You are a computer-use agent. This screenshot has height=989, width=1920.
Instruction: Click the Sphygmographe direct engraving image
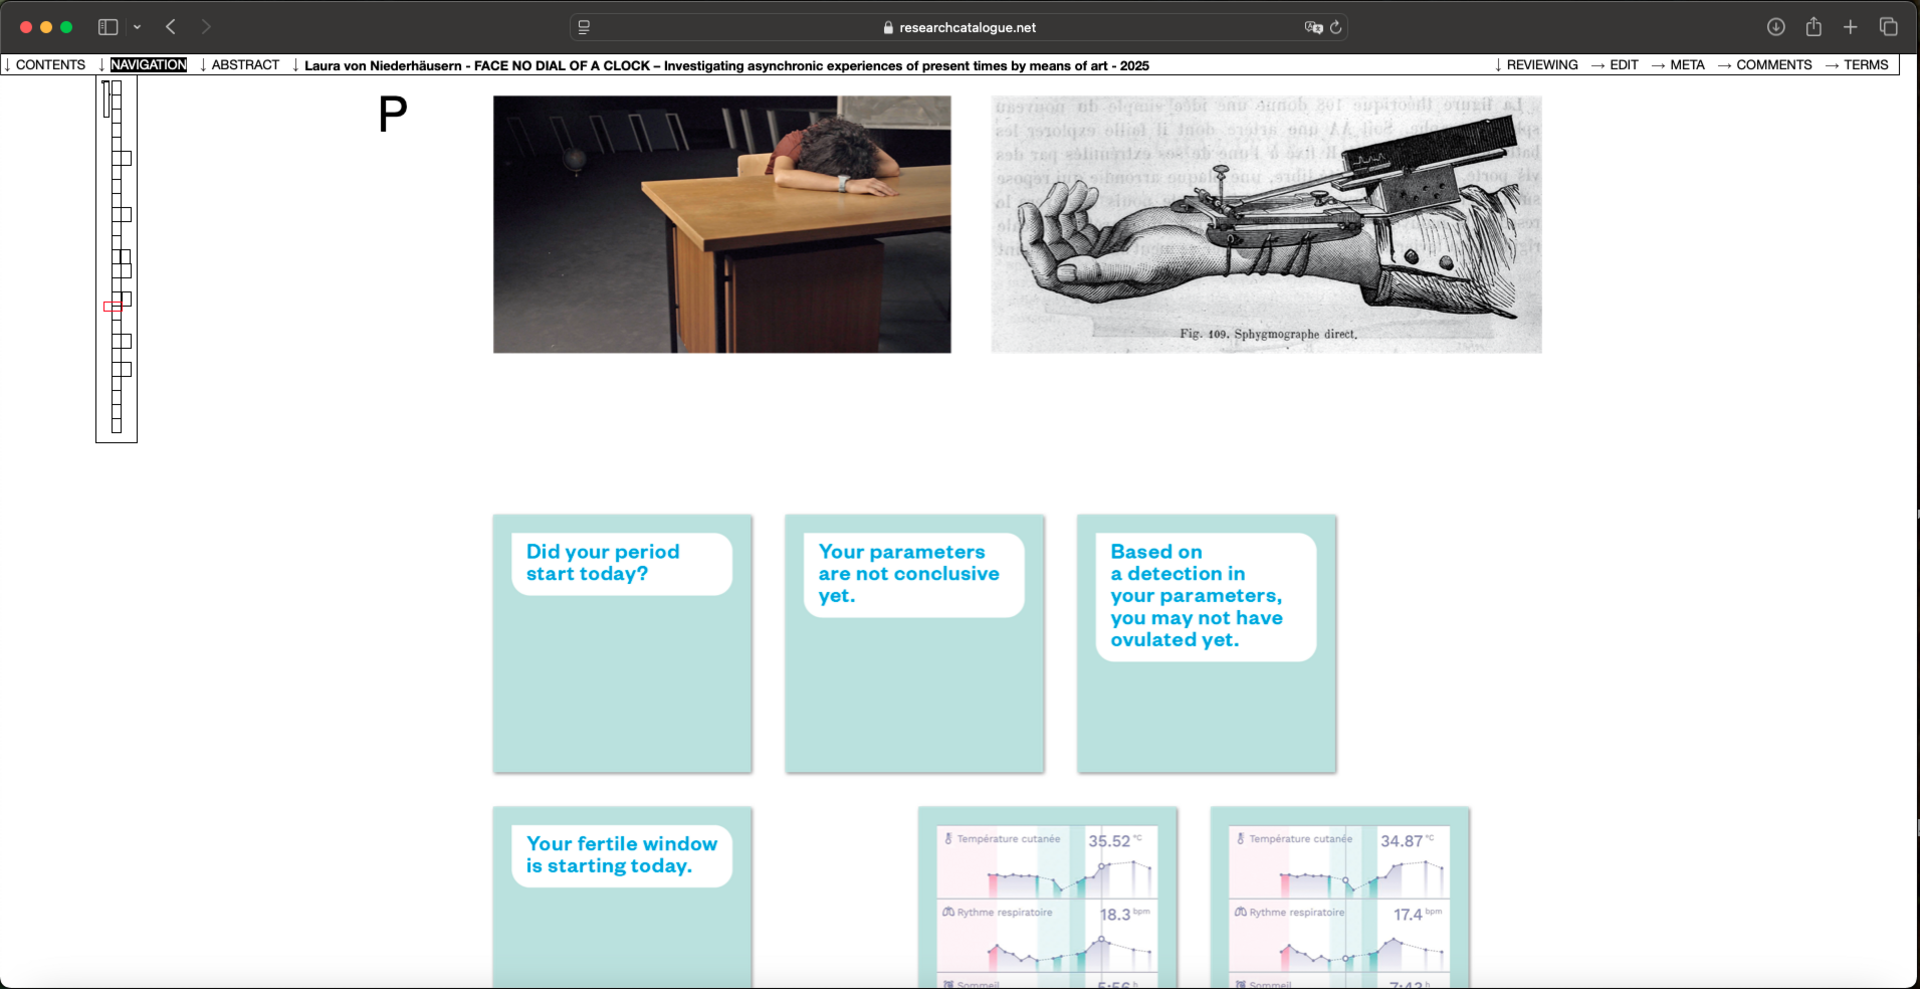[x=1266, y=224]
